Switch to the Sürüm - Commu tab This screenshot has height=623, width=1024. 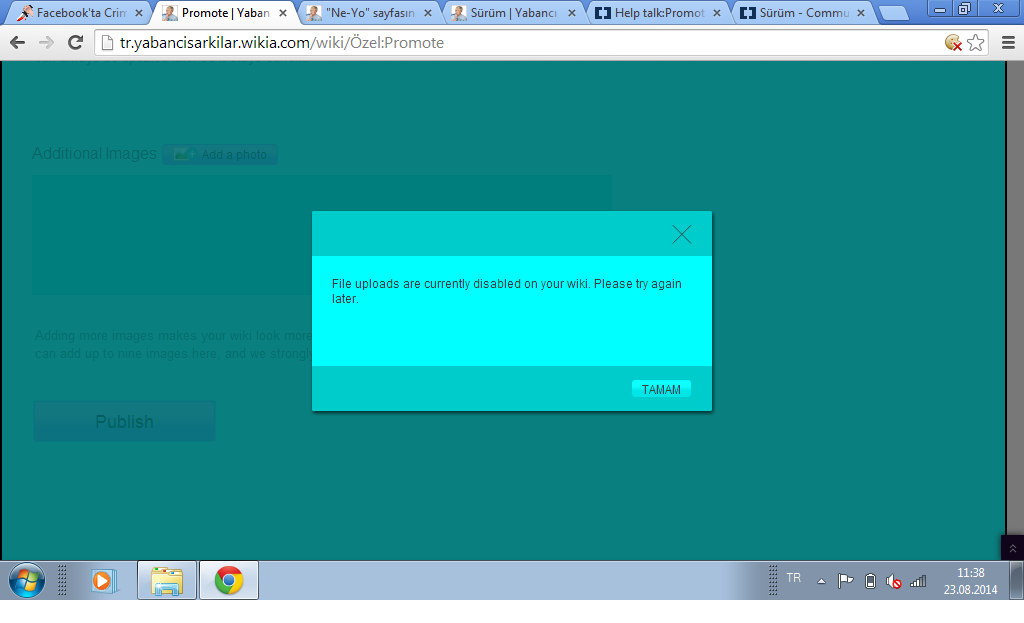pyautogui.click(x=803, y=12)
